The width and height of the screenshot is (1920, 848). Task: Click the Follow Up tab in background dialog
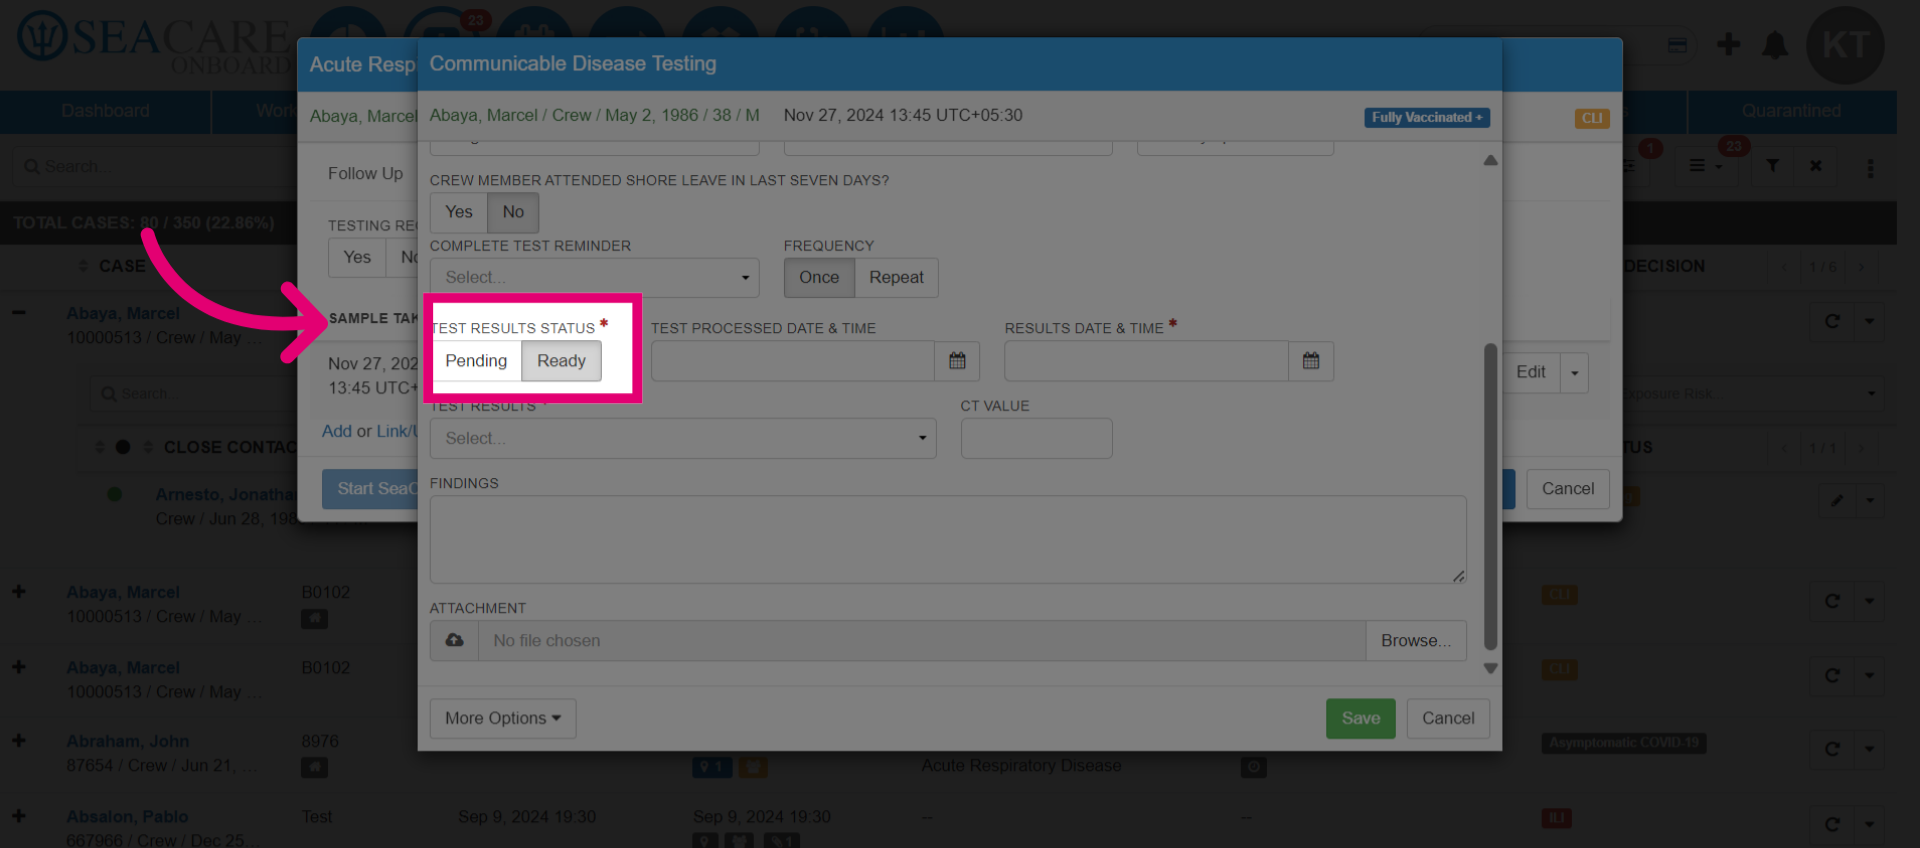click(365, 173)
